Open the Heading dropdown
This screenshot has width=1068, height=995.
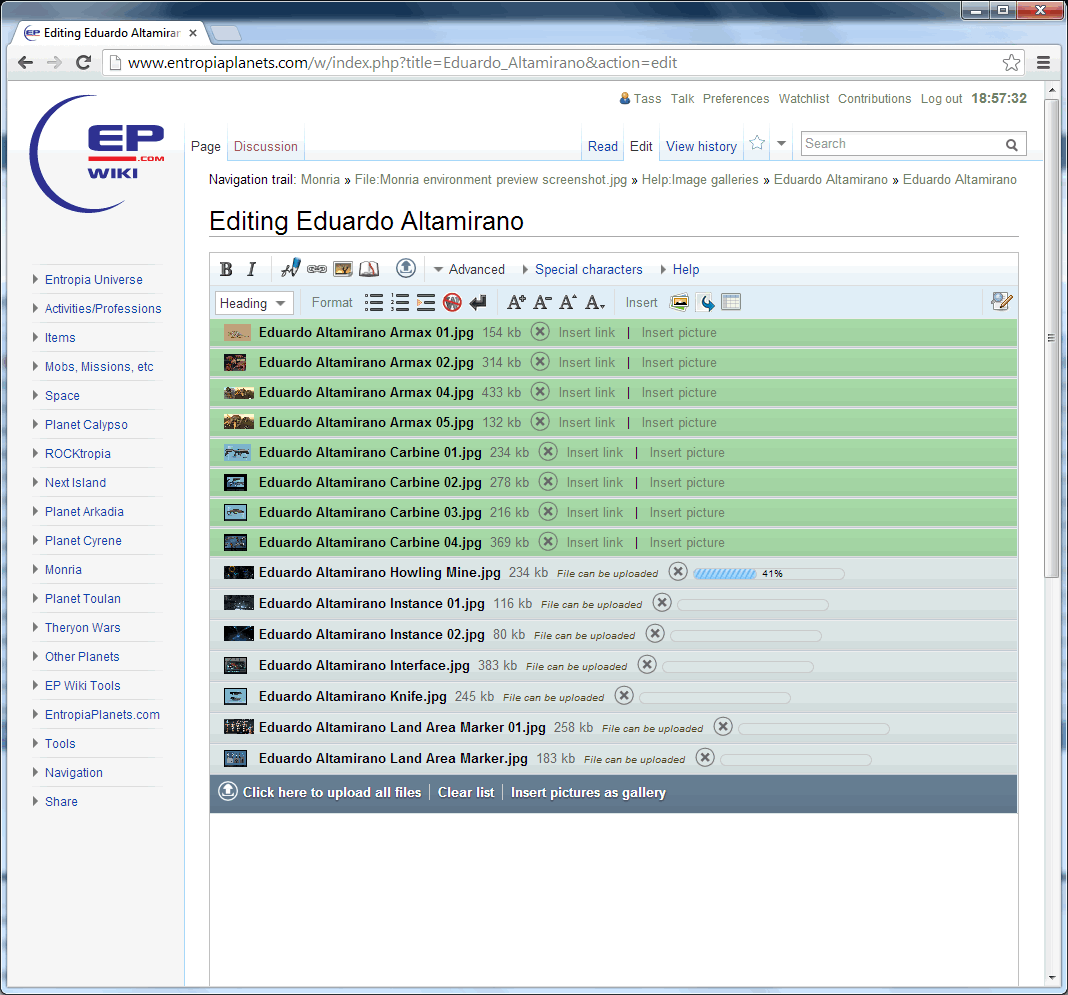(x=254, y=303)
